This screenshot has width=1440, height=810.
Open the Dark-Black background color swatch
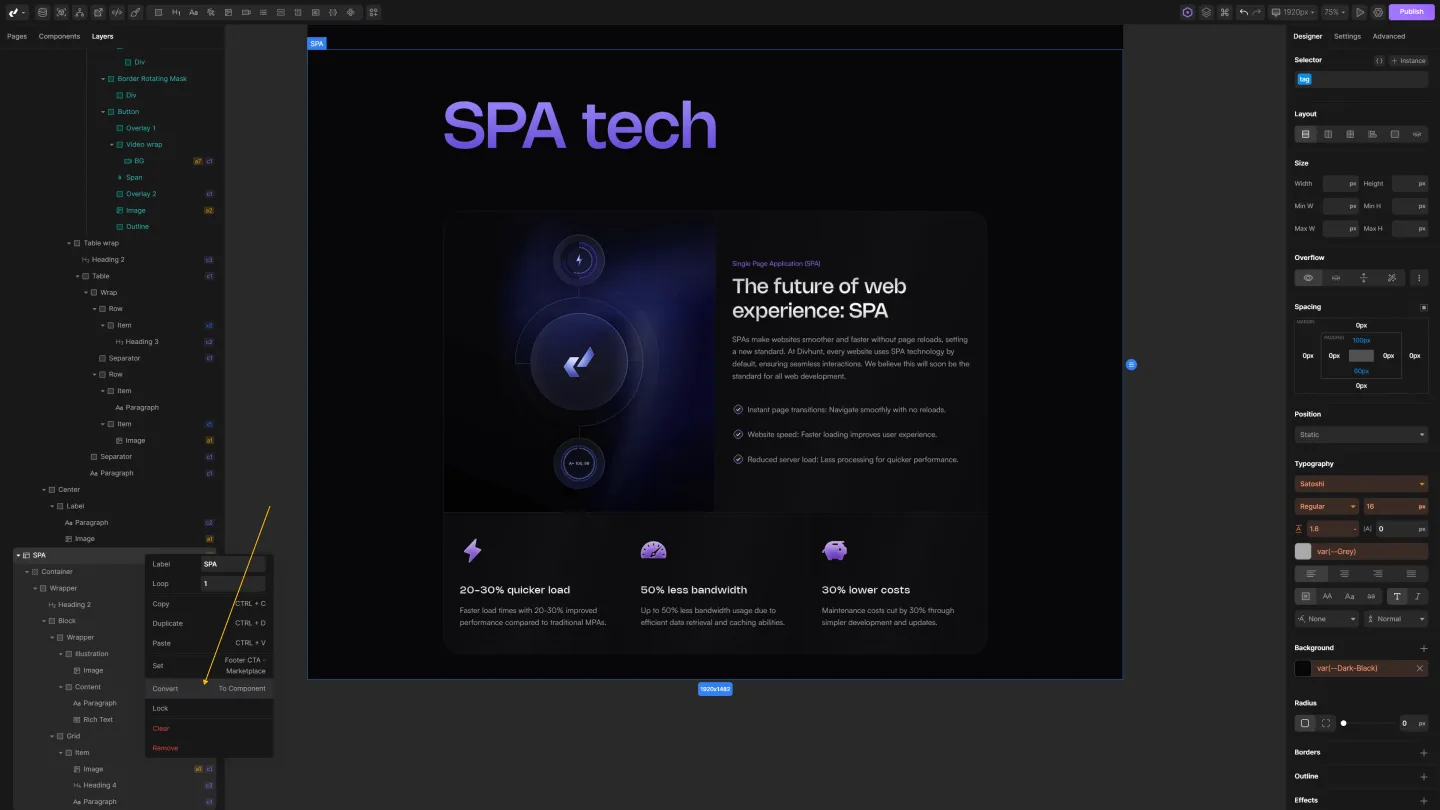click(1303, 668)
